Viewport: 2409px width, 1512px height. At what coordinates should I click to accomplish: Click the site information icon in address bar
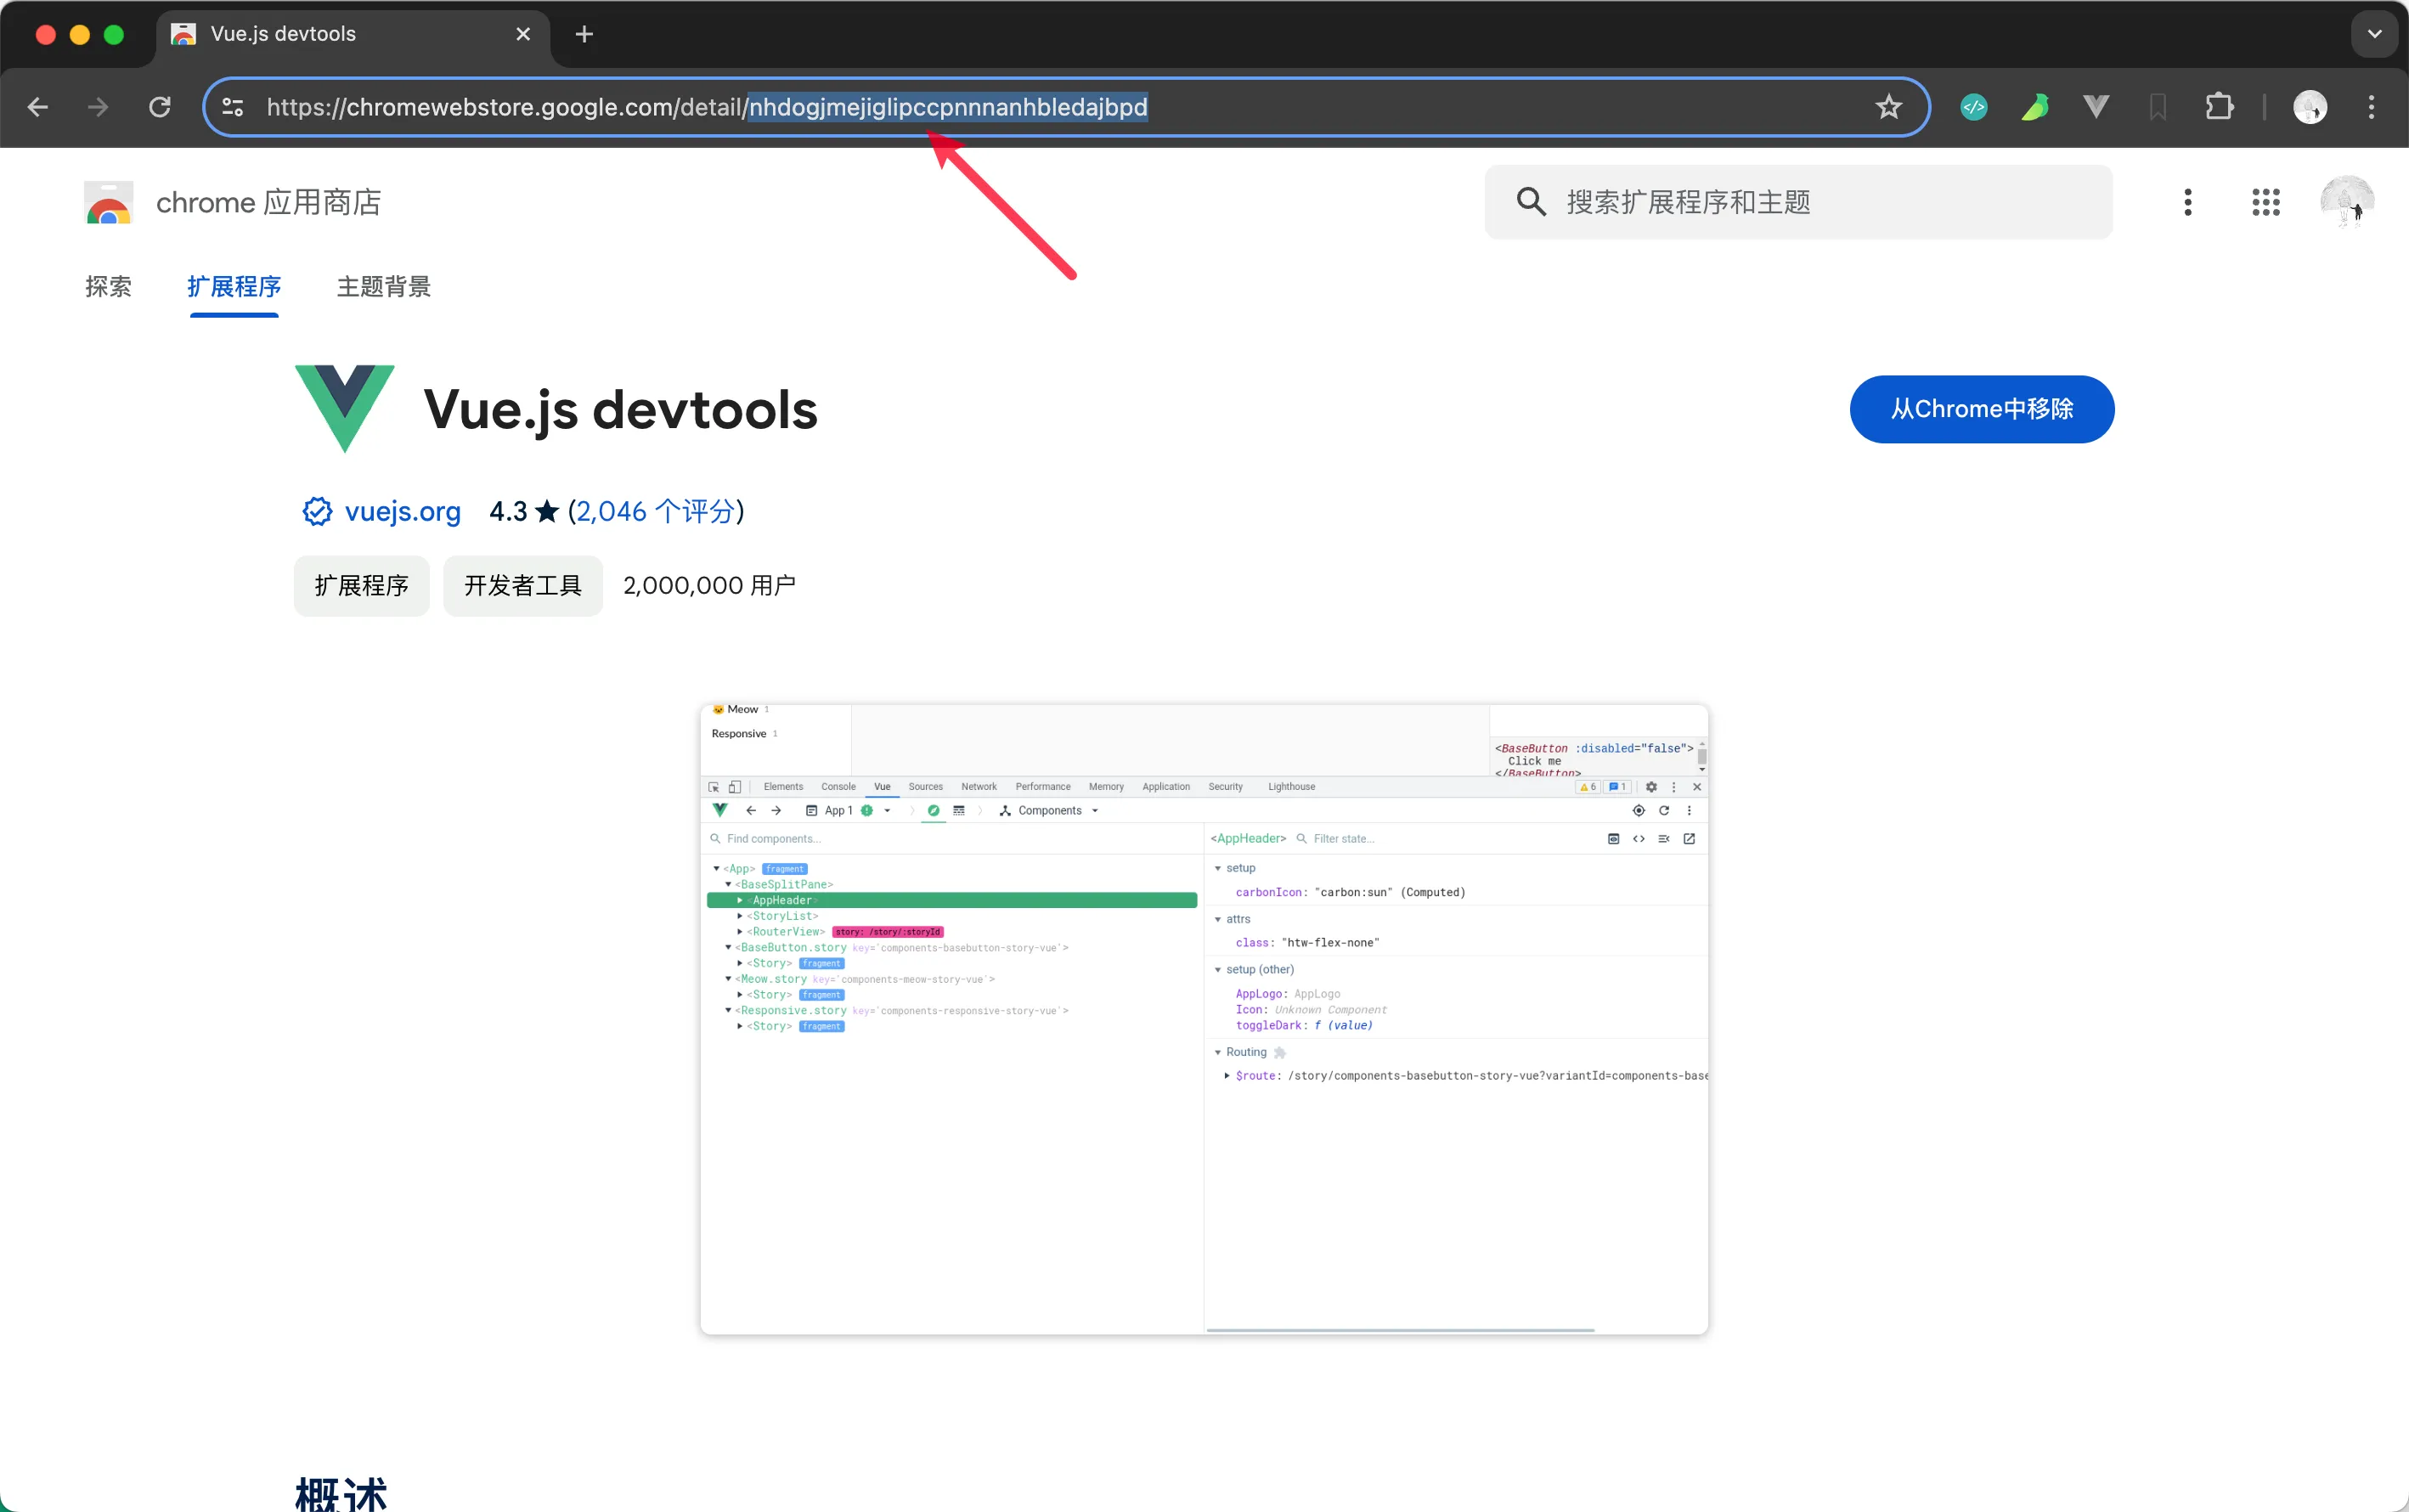coord(233,107)
